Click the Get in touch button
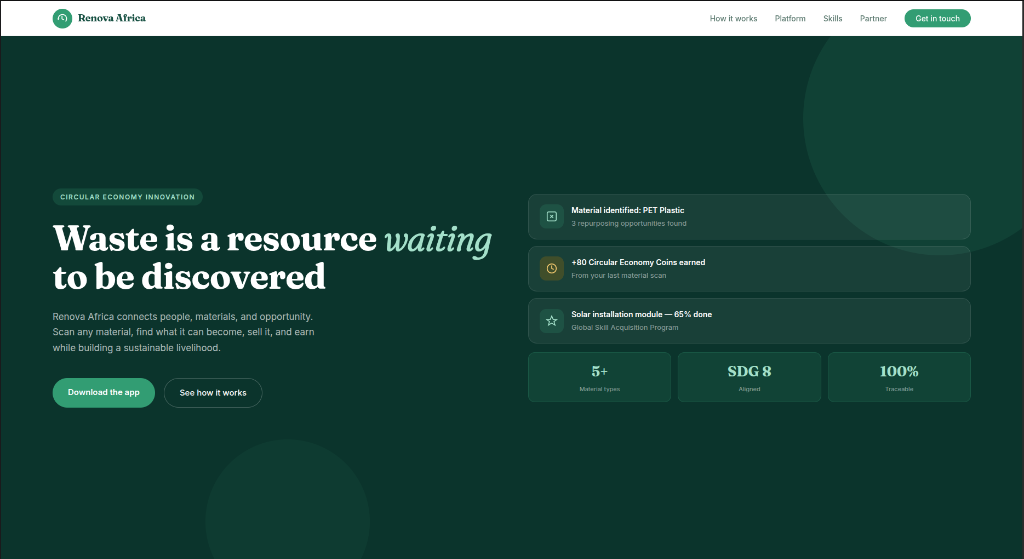 coord(937,18)
